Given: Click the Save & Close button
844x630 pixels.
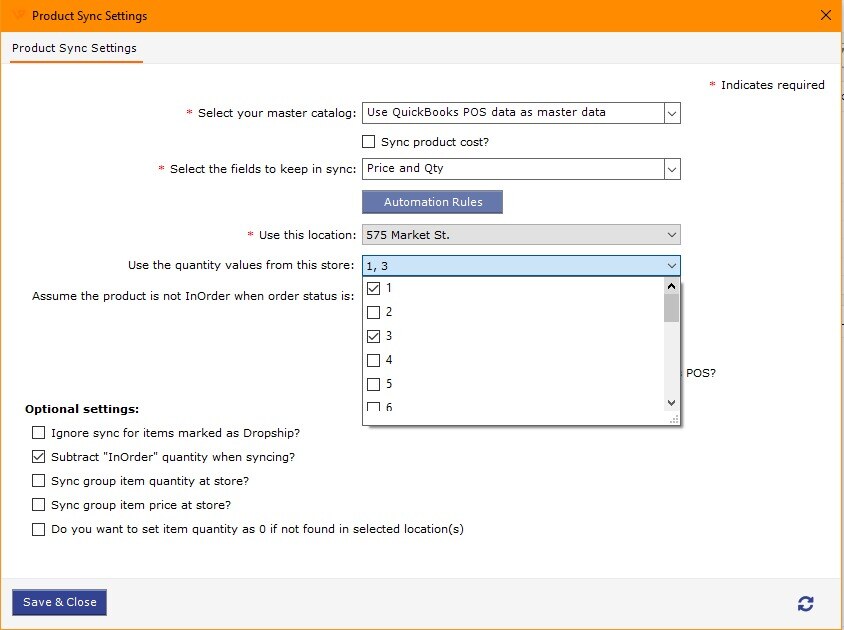Looking at the screenshot, I should [59, 602].
